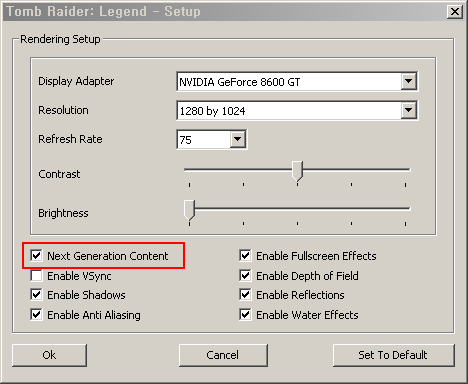
Task: Open the Display Adapter dropdown arrow
Action: coord(408,81)
